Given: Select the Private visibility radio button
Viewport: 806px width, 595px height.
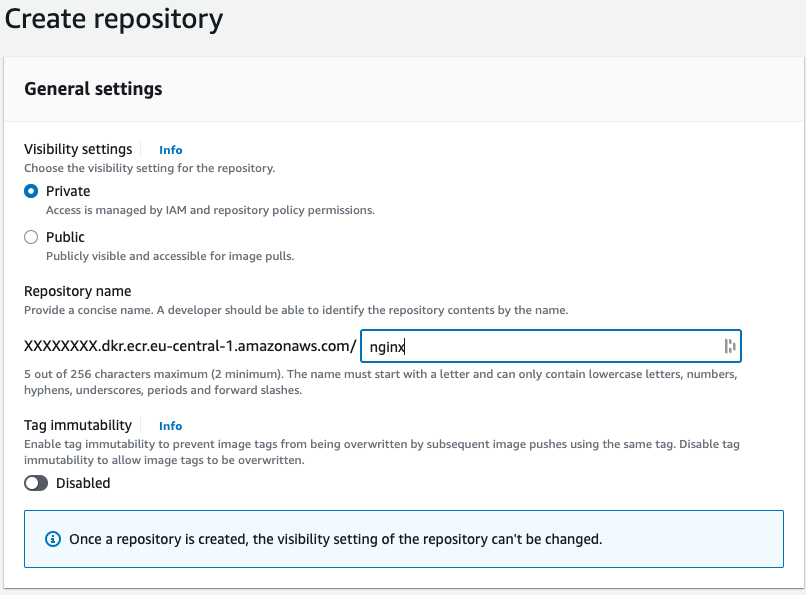Looking at the screenshot, I should point(29,191).
